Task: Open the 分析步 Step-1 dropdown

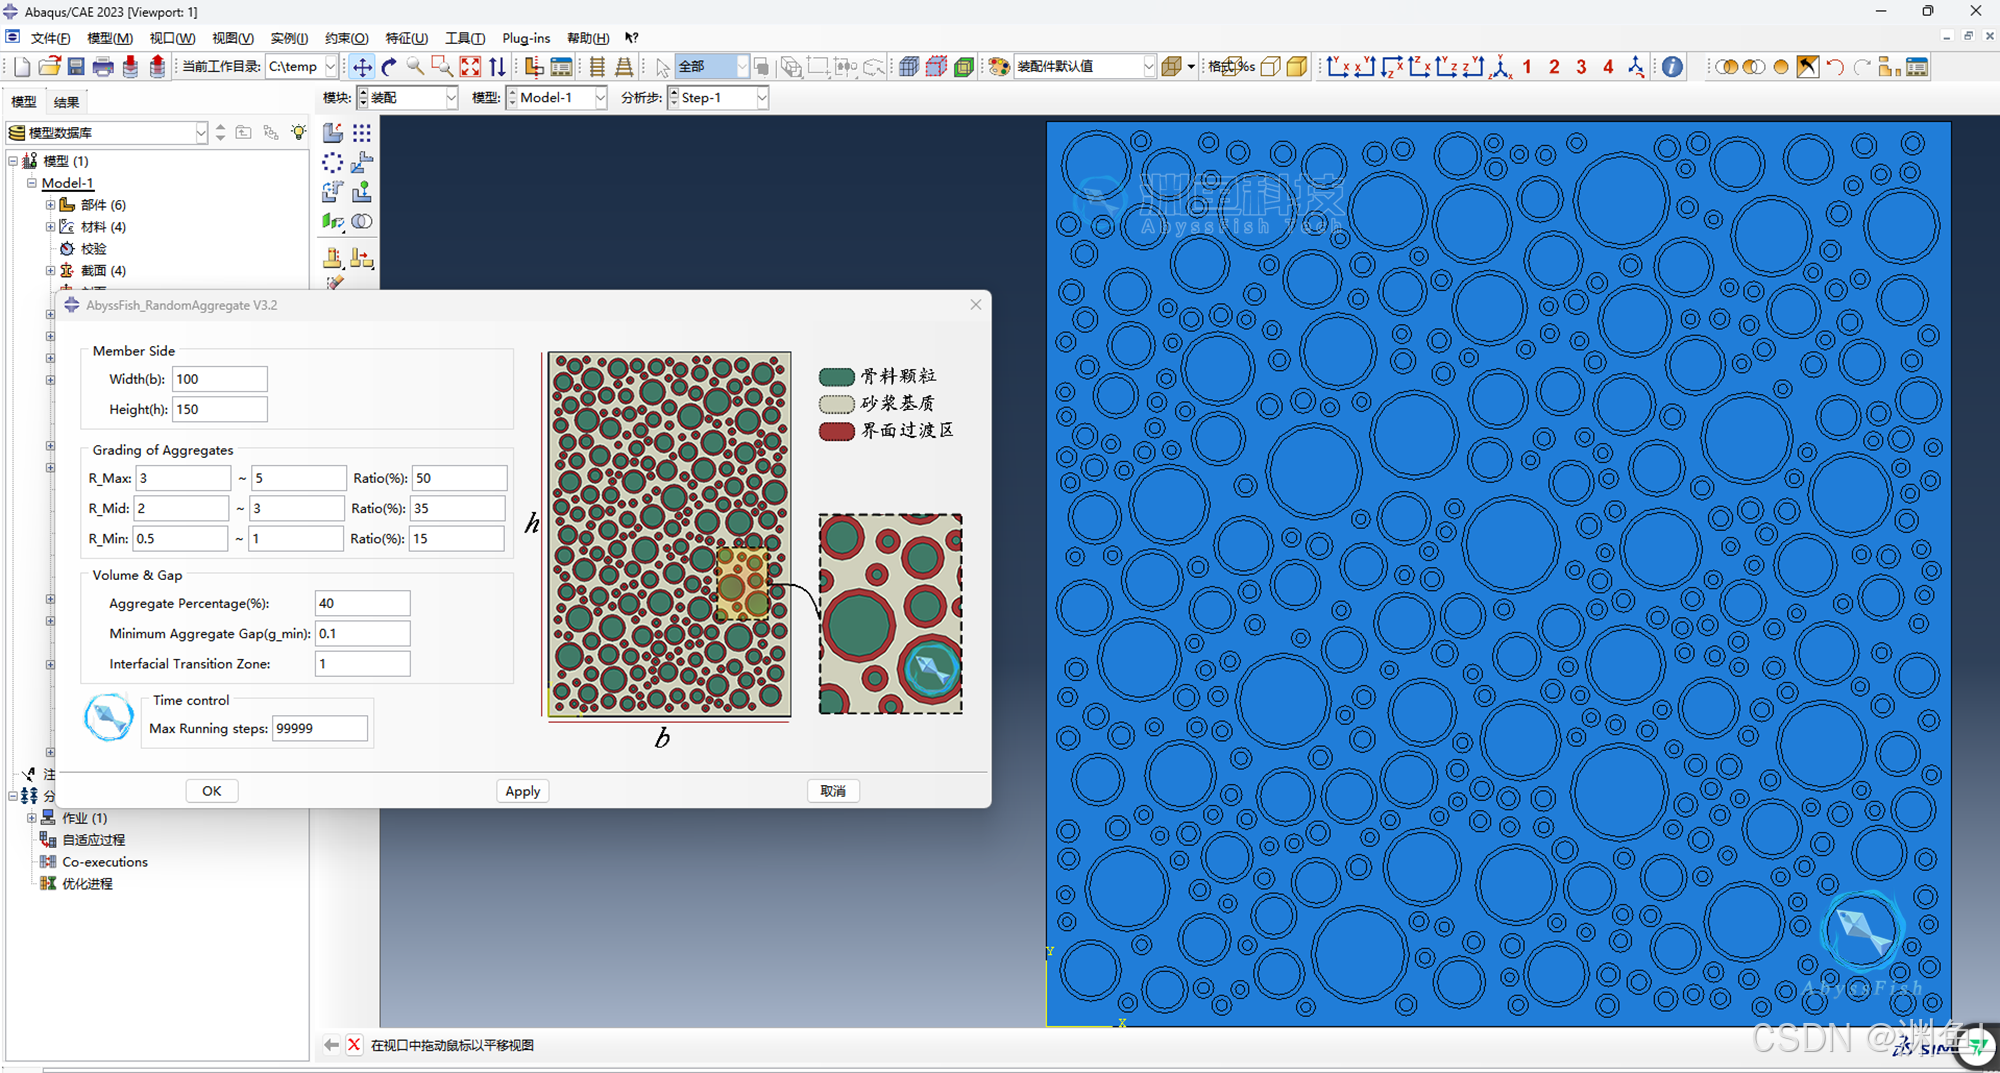Action: (762, 98)
